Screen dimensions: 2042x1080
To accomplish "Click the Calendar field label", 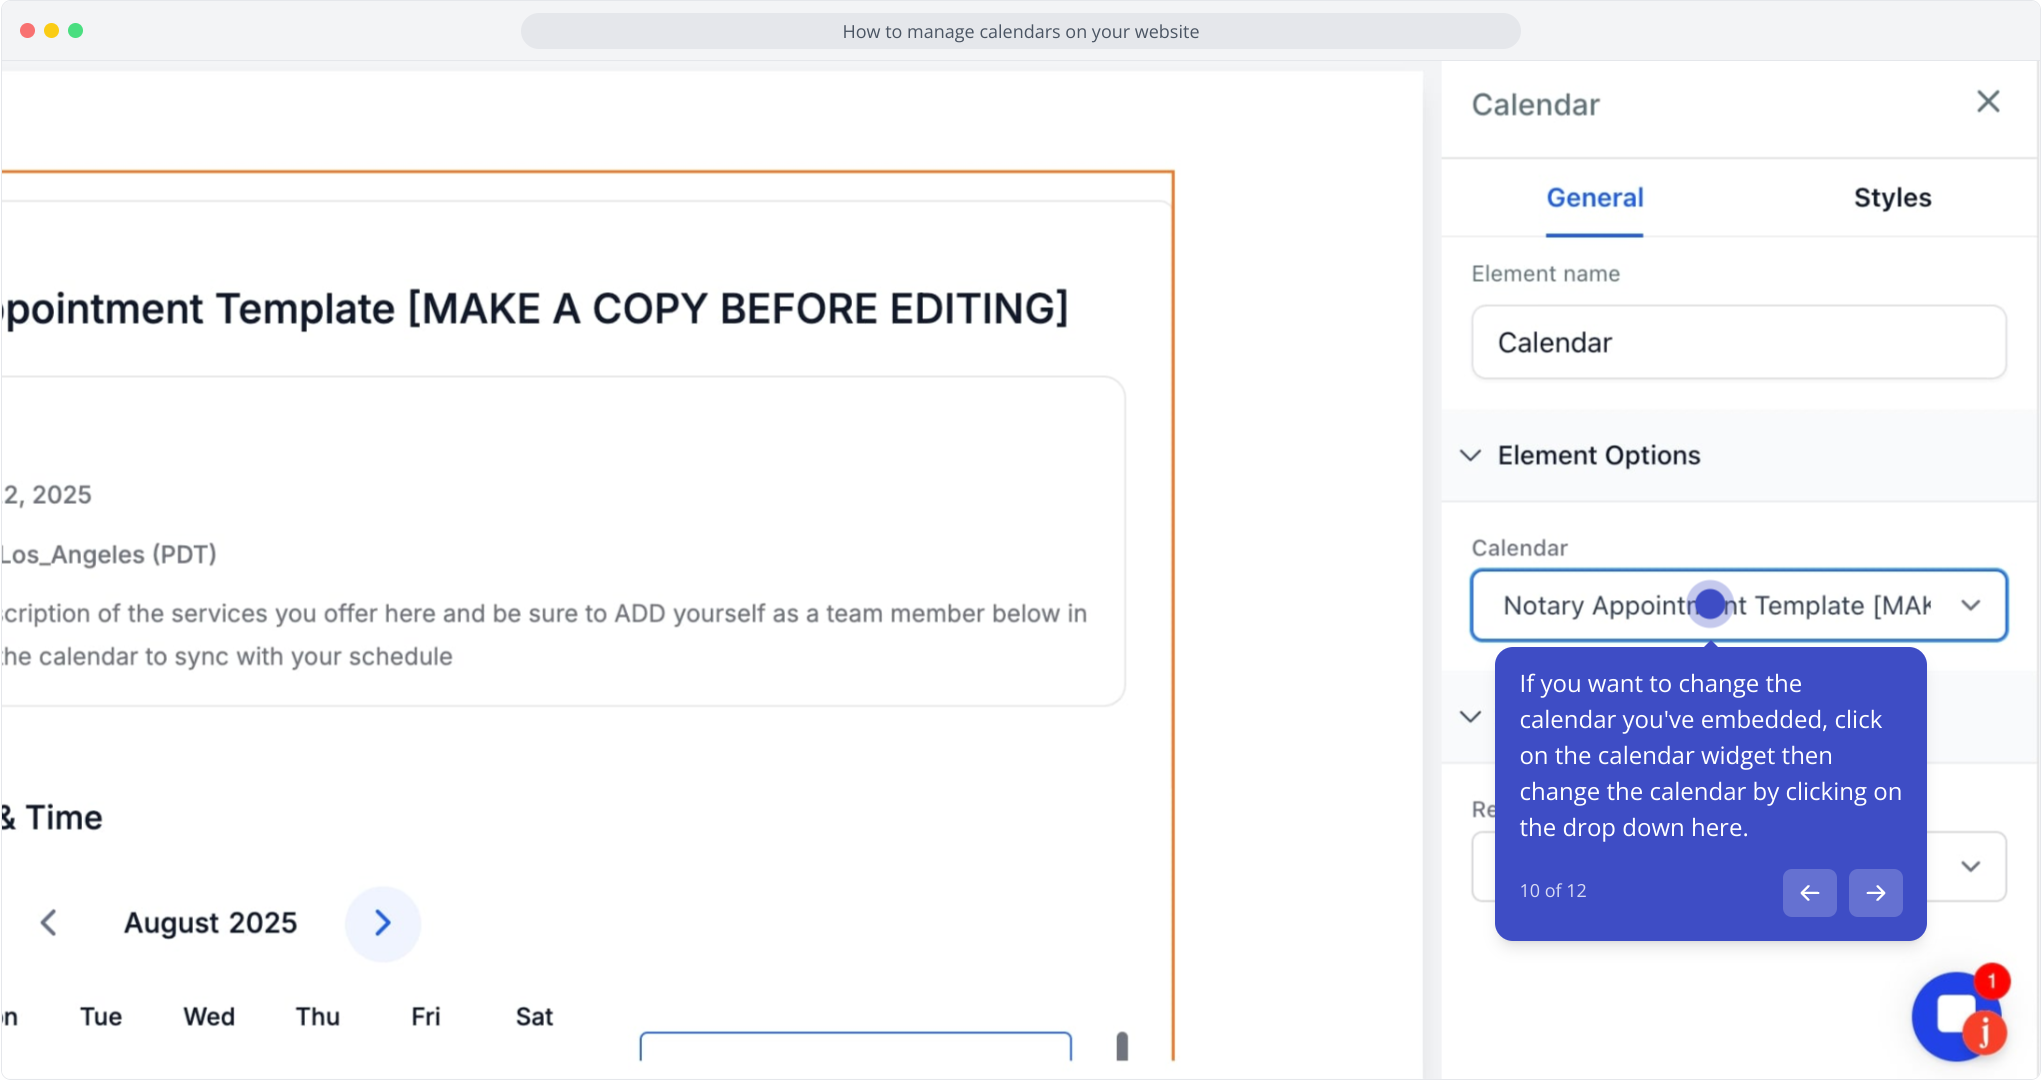I will (x=1519, y=548).
